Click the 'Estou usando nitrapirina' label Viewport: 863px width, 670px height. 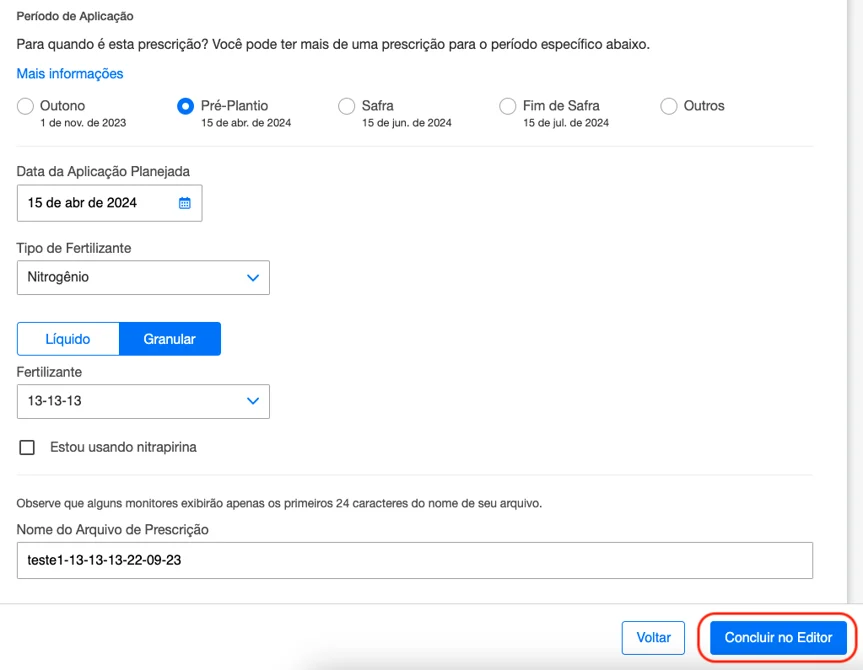tap(123, 448)
